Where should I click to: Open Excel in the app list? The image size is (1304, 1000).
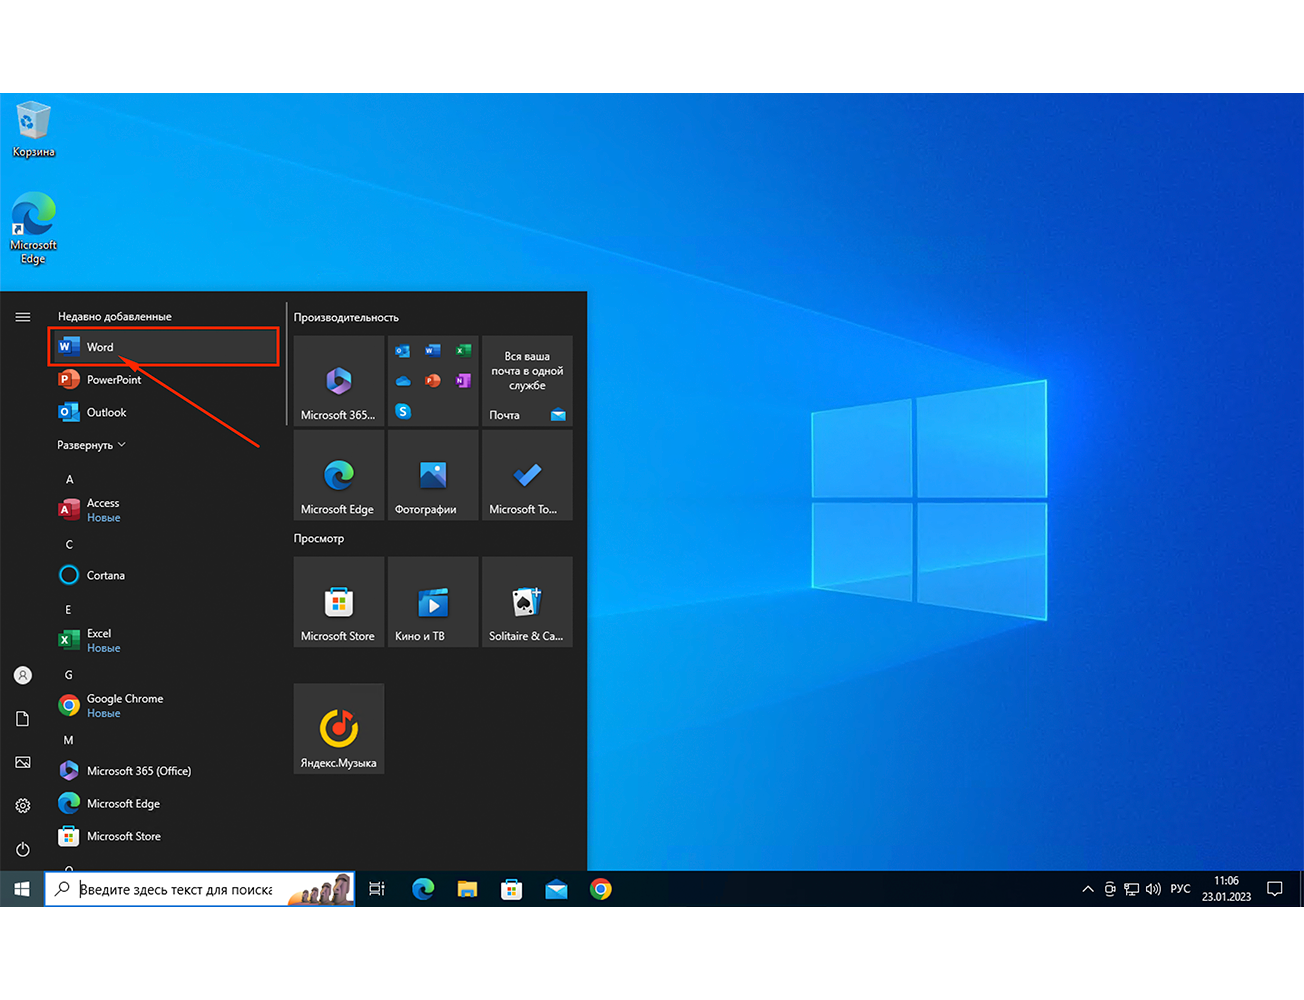click(x=164, y=640)
